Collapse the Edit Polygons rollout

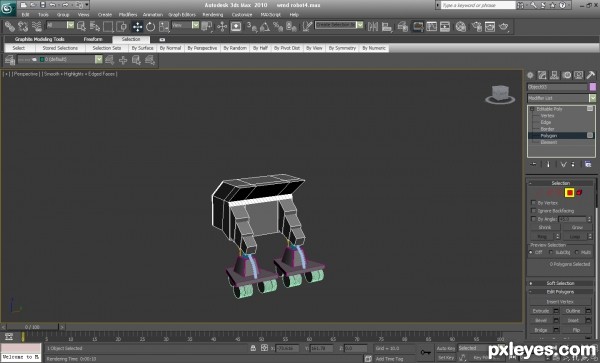(x=561, y=292)
